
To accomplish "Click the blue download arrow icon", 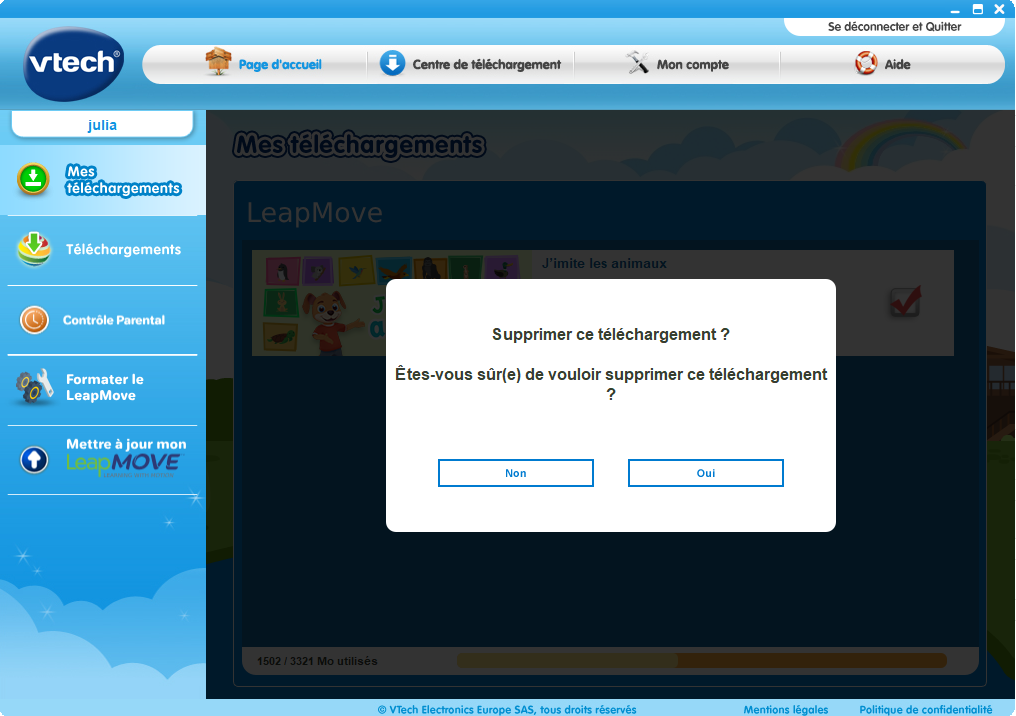I will pyautogui.click(x=392, y=64).
